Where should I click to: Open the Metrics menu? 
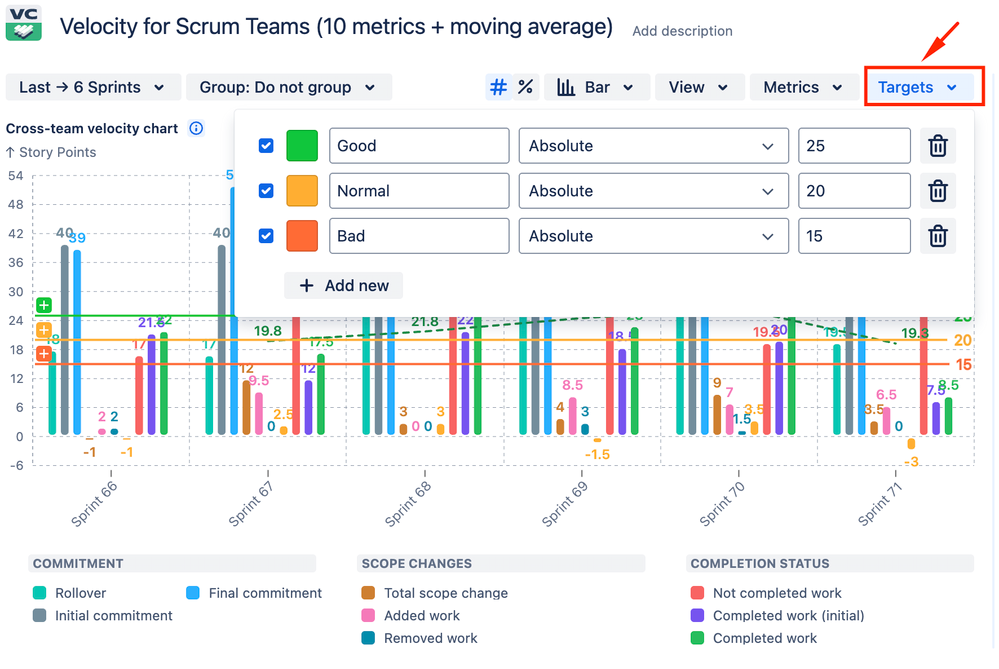[x=803, y=87]
